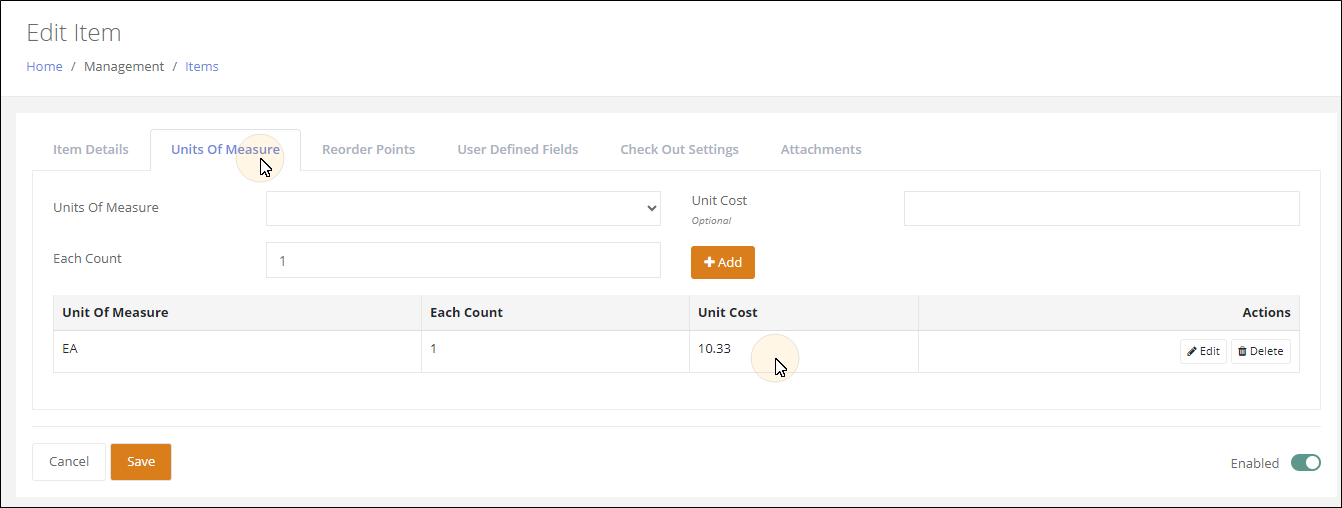This screenshot has height=508, width=1342.
Task: Click the Management breadcrumb text
Action: coord(124,66)
